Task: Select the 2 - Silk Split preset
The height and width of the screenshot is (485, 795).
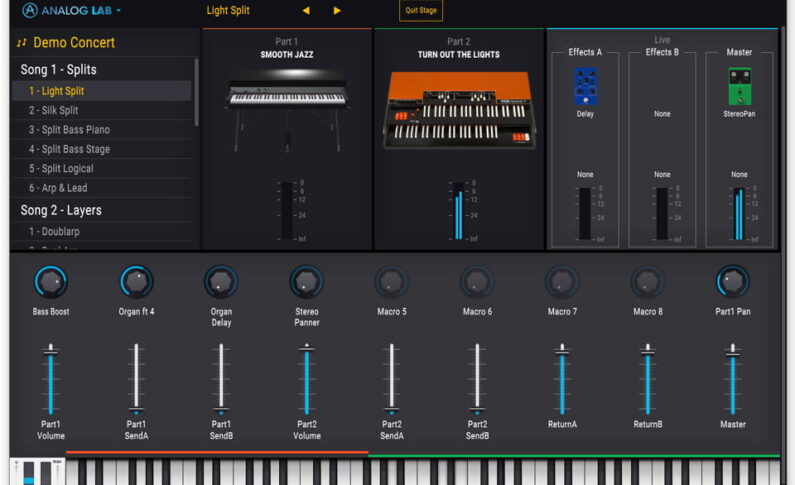Action: tap(101, 110)
